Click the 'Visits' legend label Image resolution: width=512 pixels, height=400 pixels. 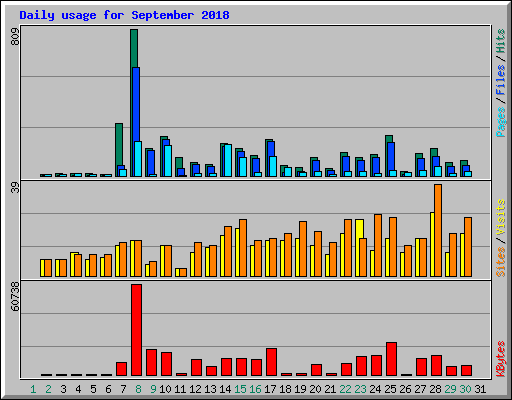pos(500,217)
